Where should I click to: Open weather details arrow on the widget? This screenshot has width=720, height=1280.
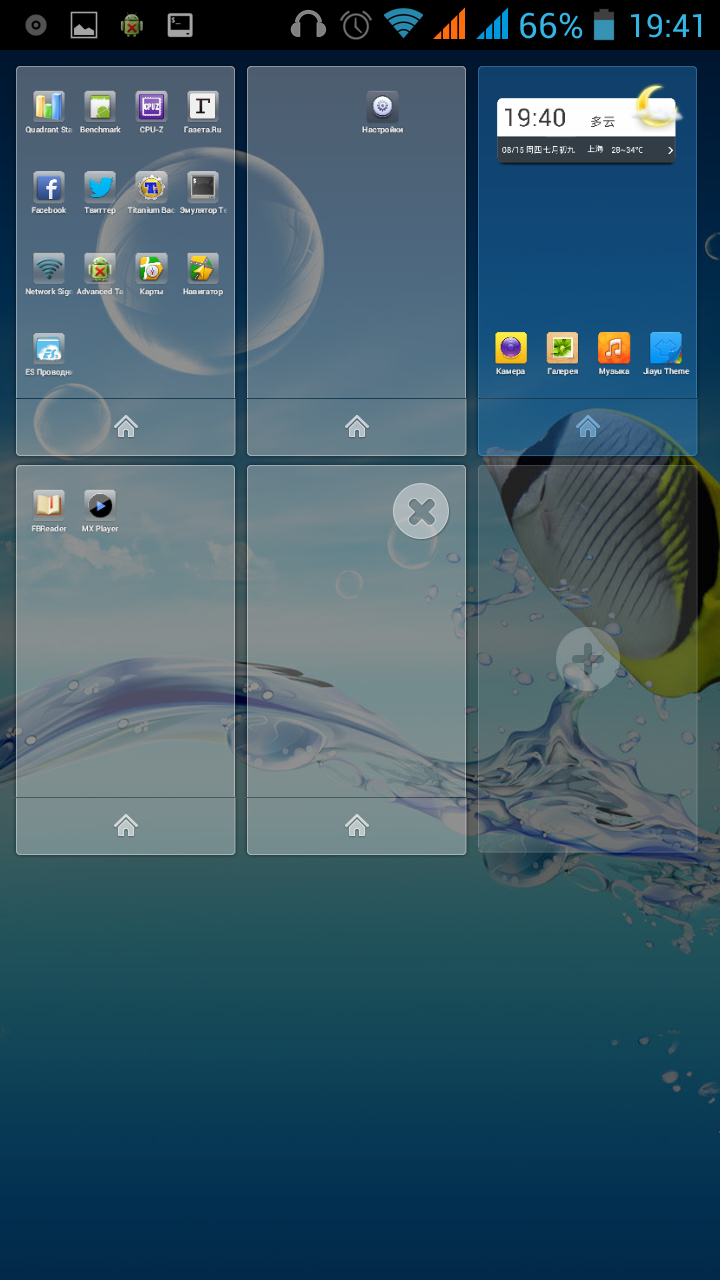(670, 151)
